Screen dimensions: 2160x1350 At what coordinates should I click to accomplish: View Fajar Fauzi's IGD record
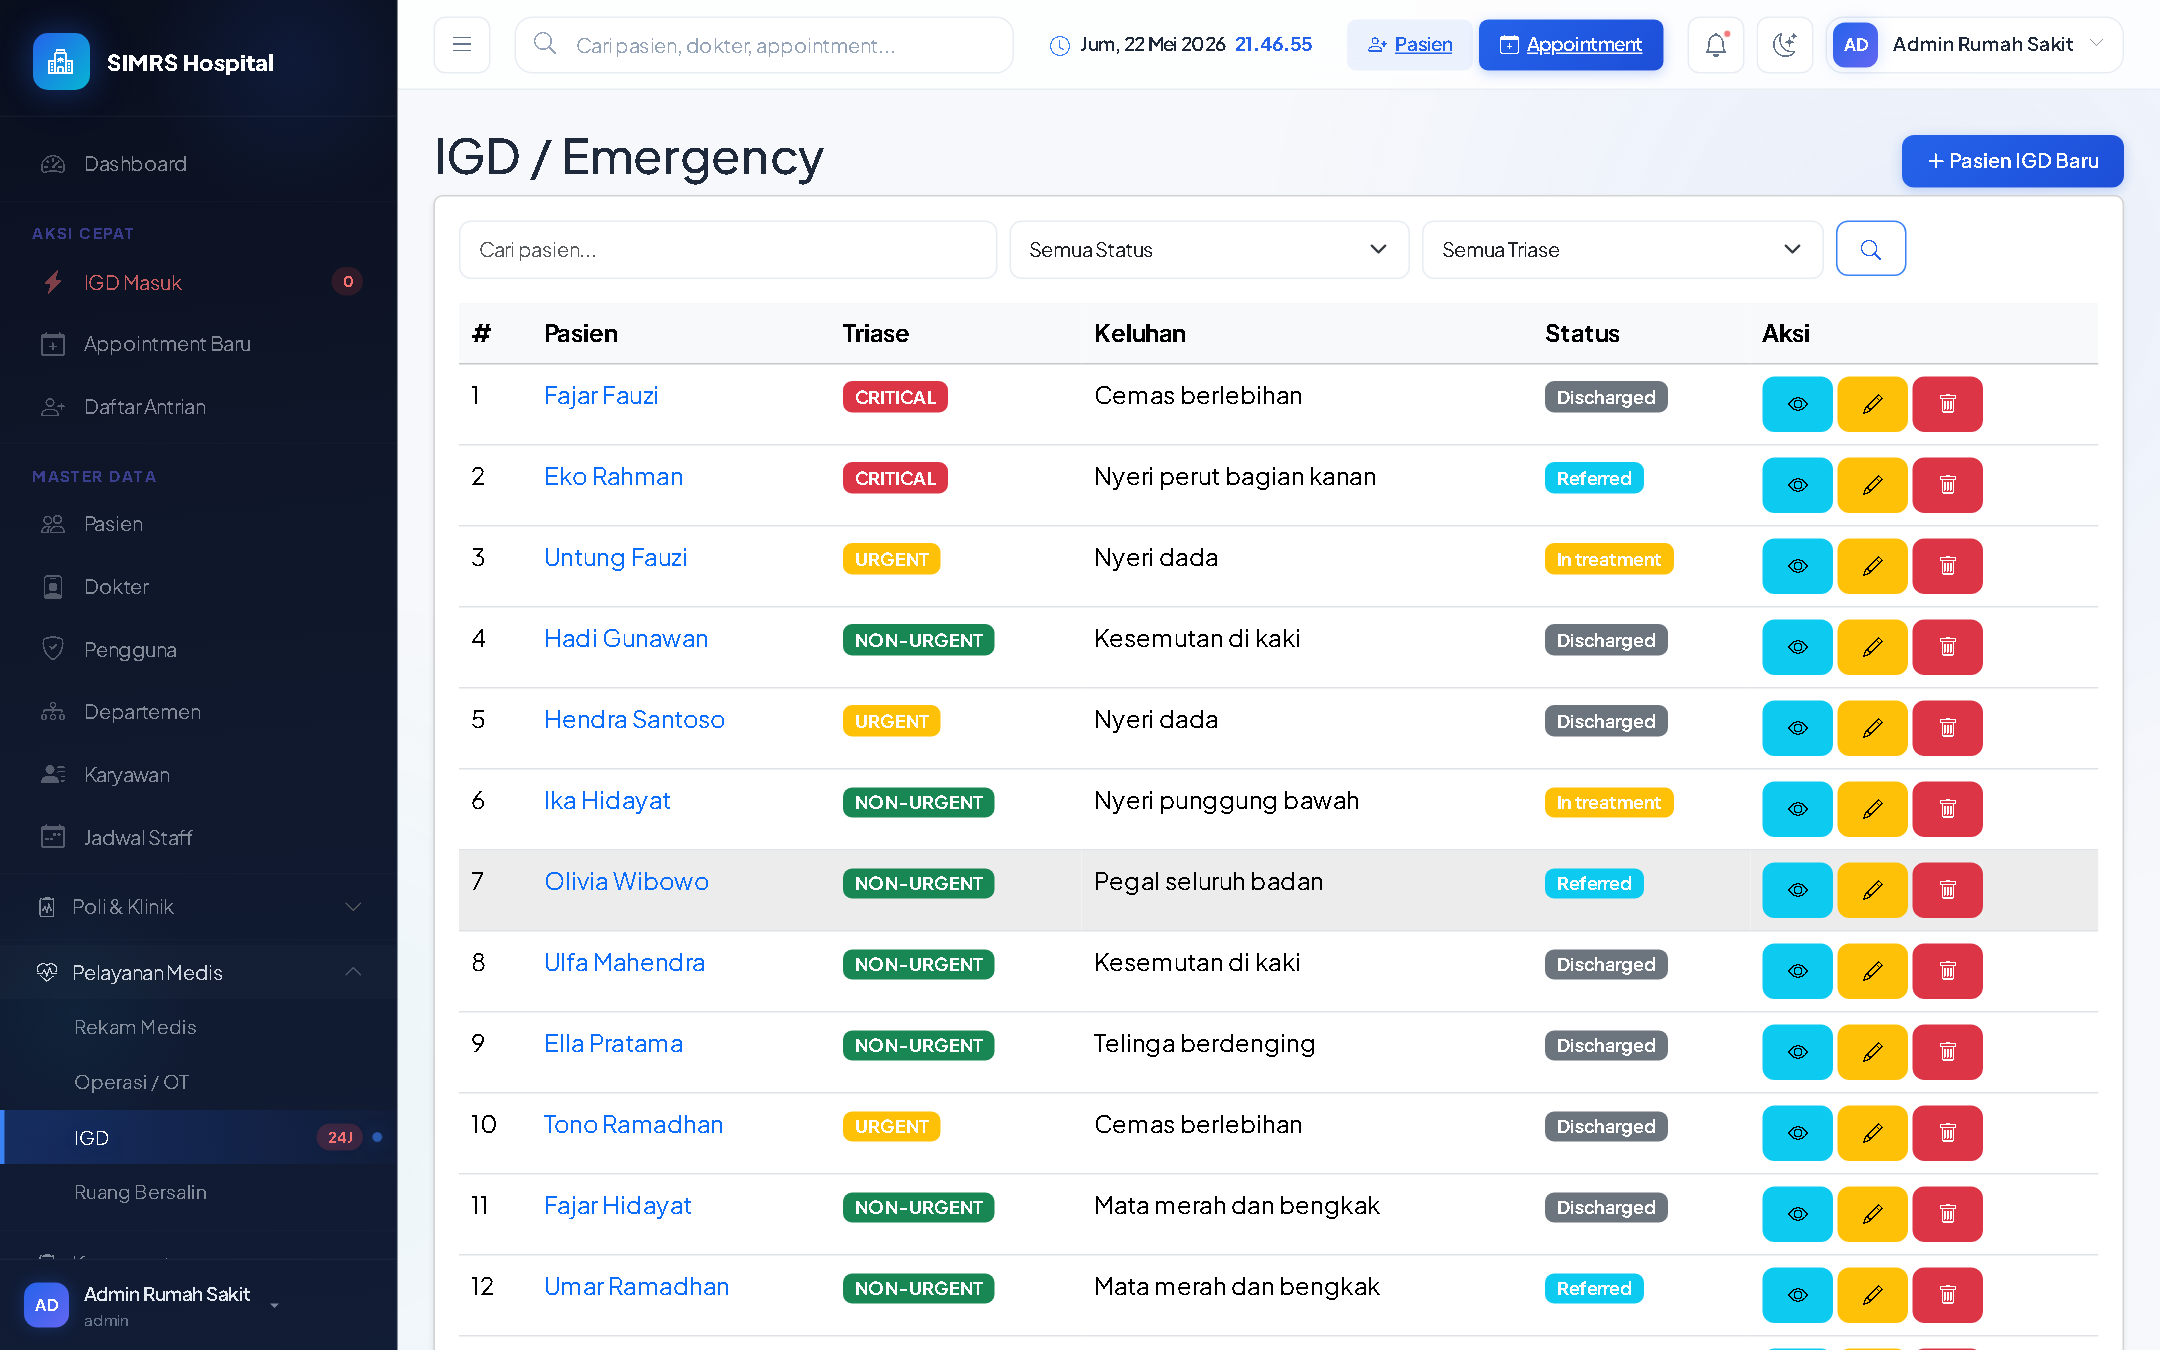1797,404
